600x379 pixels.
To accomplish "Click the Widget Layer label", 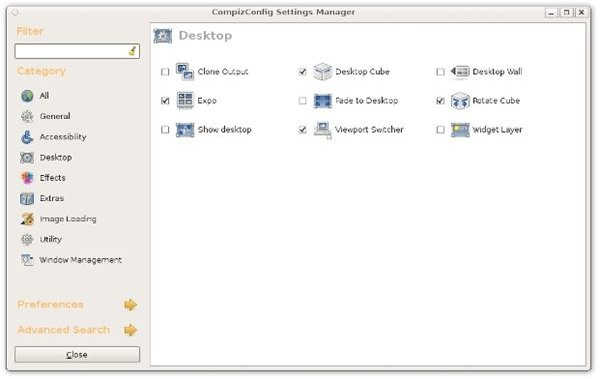I will (x=497, y=130).
